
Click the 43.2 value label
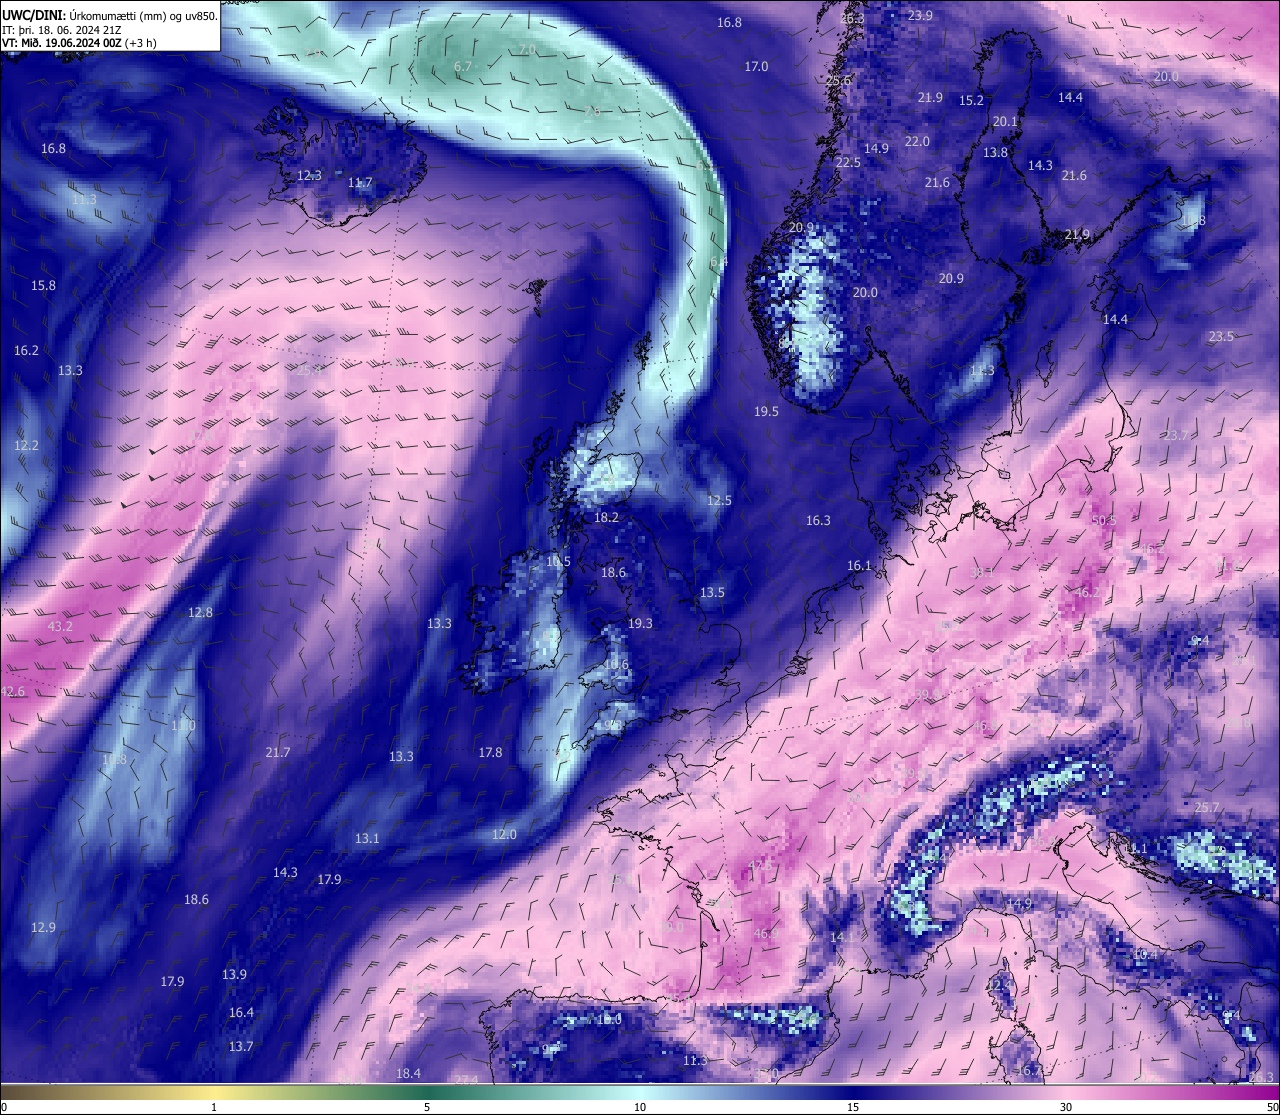click(60, 626)
